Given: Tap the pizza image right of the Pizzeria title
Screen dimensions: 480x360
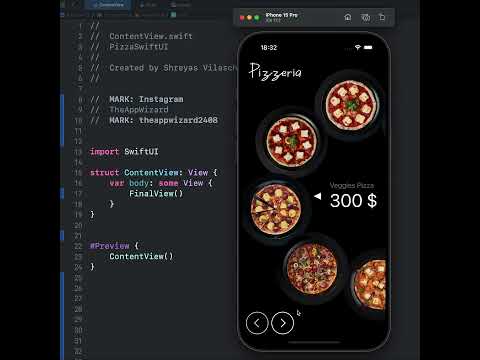Looking at the screenshot, I should pyautogui.click(x=351, y=105).
